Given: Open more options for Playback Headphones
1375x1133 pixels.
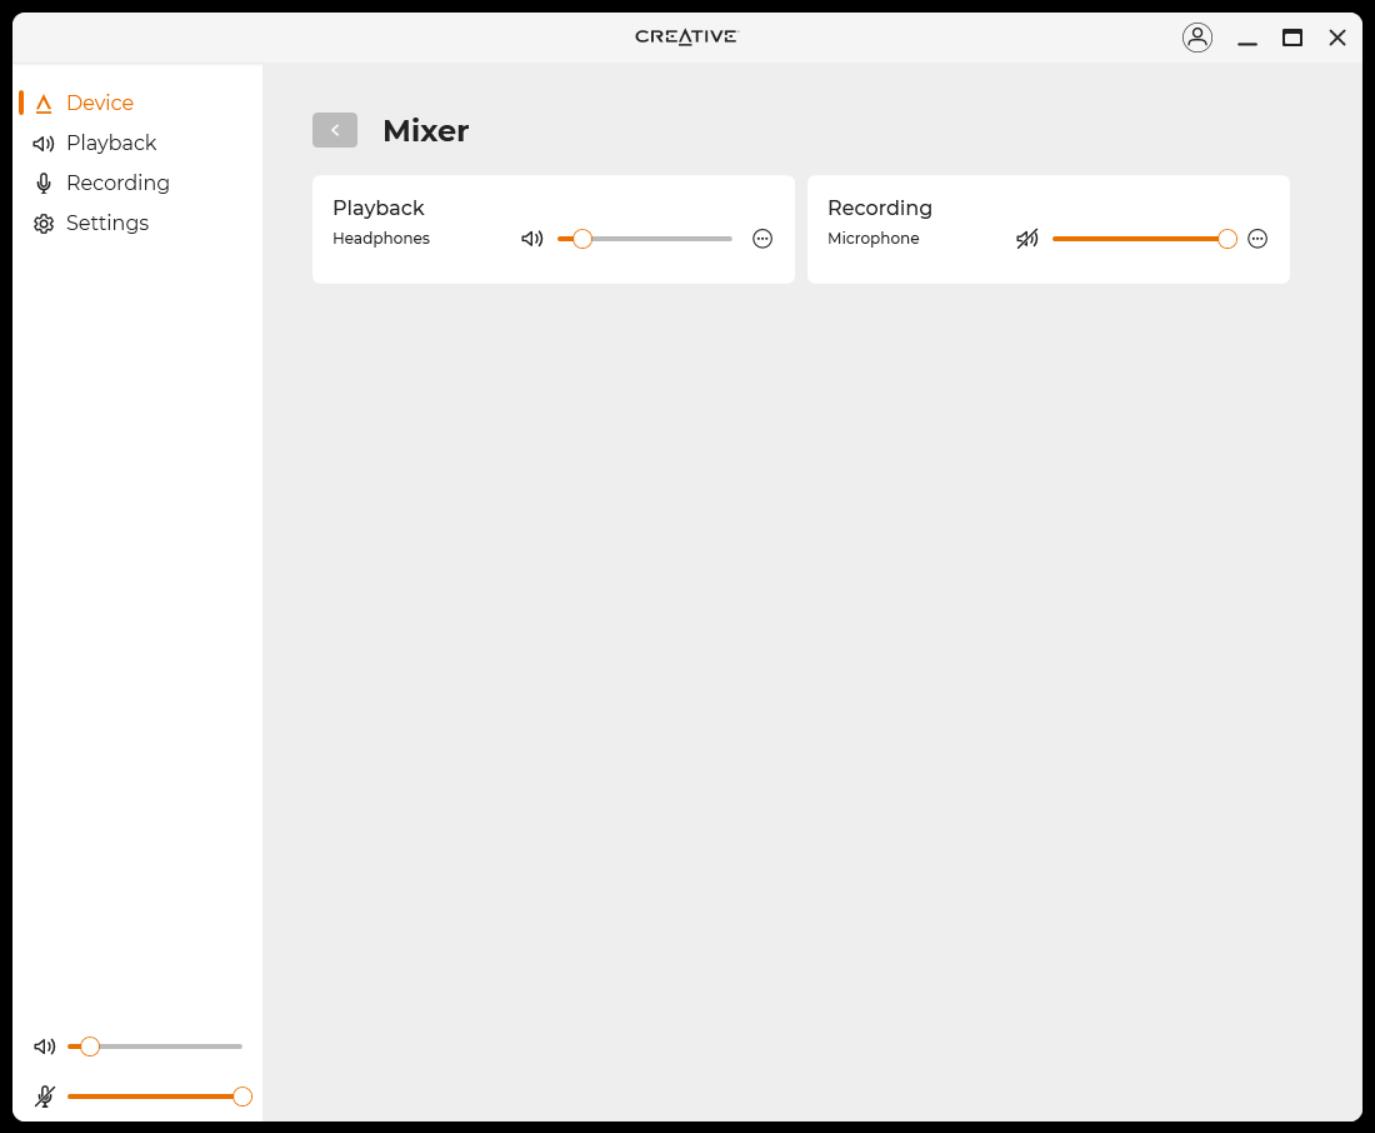Looking at the screenshot, I should click(x=762, y=239).
